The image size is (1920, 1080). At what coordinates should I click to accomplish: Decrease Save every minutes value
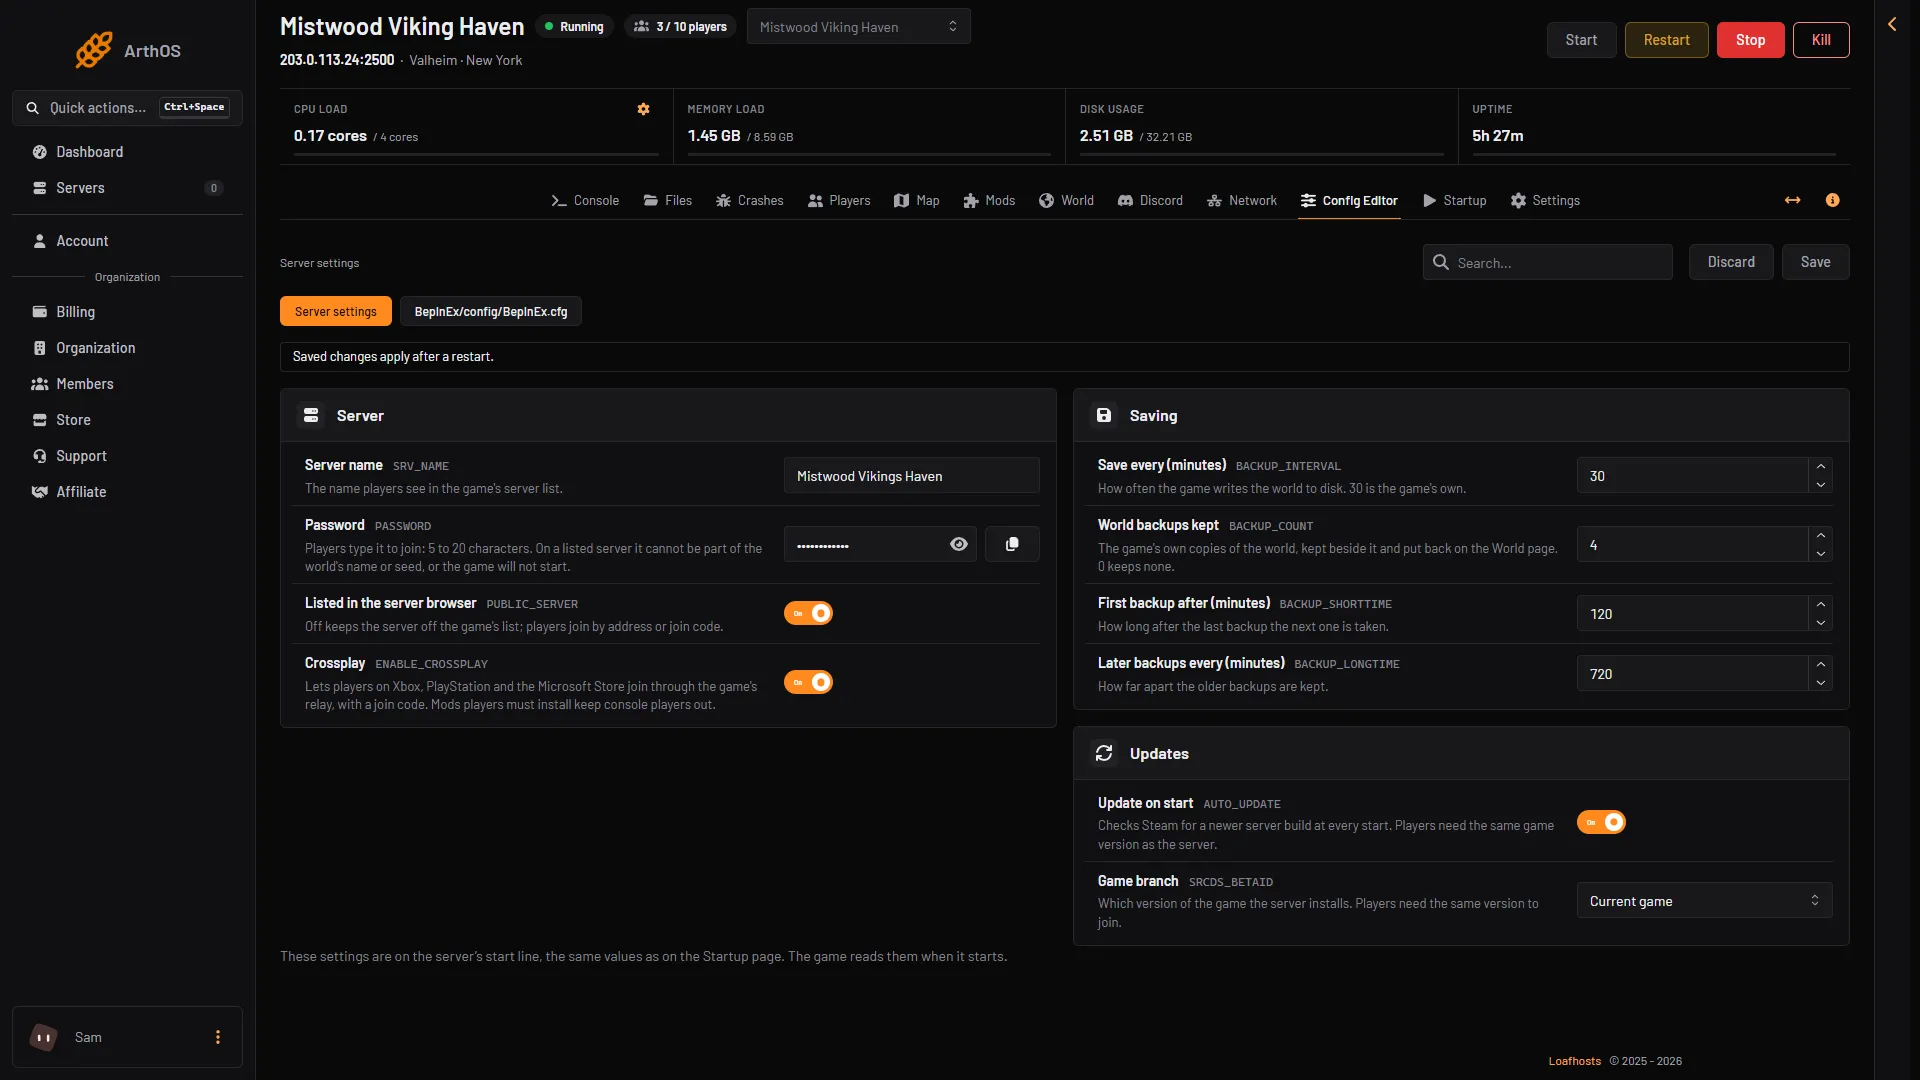pos(1821,485)
